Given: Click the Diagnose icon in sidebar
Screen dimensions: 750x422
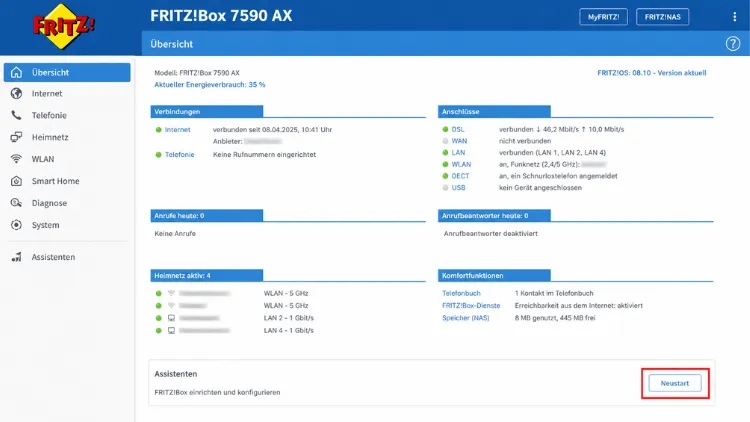Looking at the screenshot, I should pos(16,203).
